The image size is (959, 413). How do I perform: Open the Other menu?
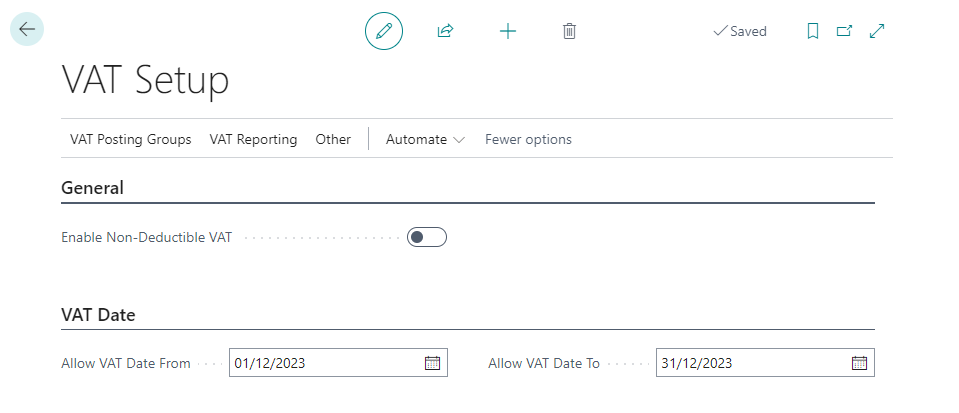(333, 140)
